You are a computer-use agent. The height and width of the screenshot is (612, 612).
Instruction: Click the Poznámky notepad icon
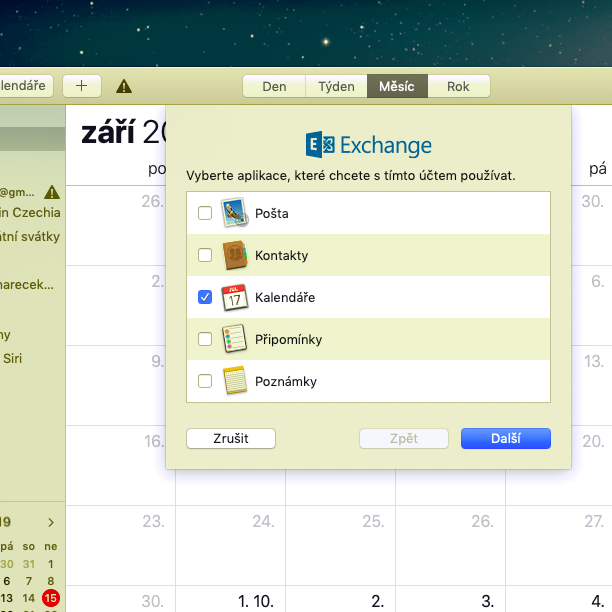pyautogui.click(x=234, y=381)
